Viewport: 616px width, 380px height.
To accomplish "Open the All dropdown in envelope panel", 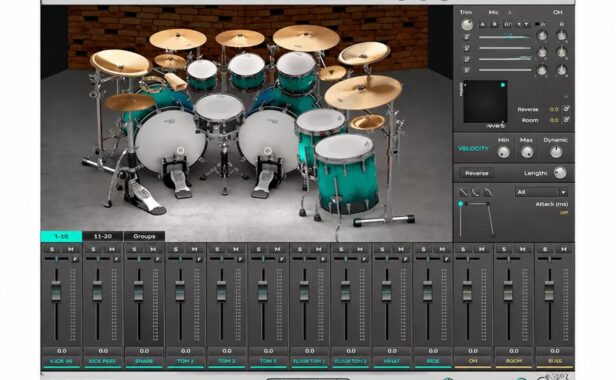I will [x=541, y=192].
